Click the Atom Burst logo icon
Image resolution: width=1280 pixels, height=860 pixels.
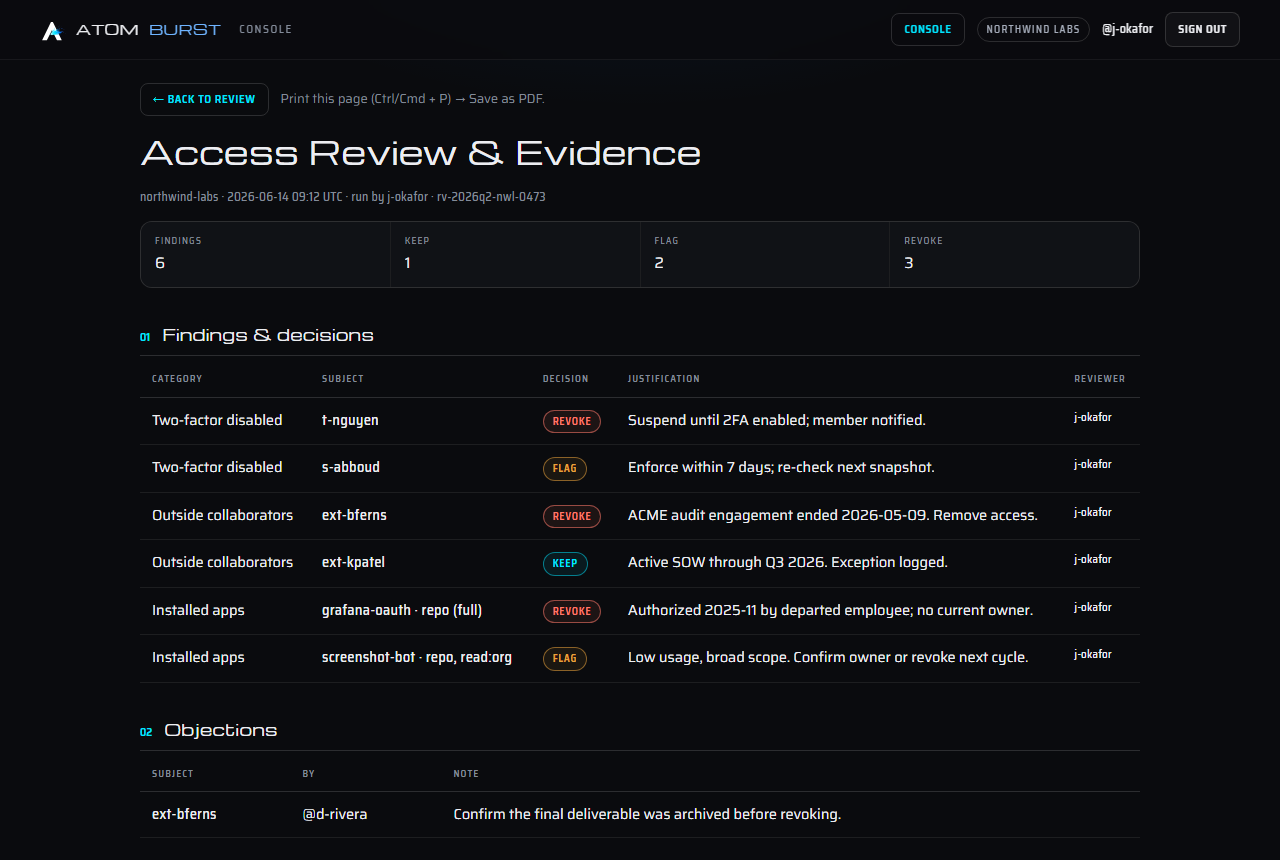[52, 30]
